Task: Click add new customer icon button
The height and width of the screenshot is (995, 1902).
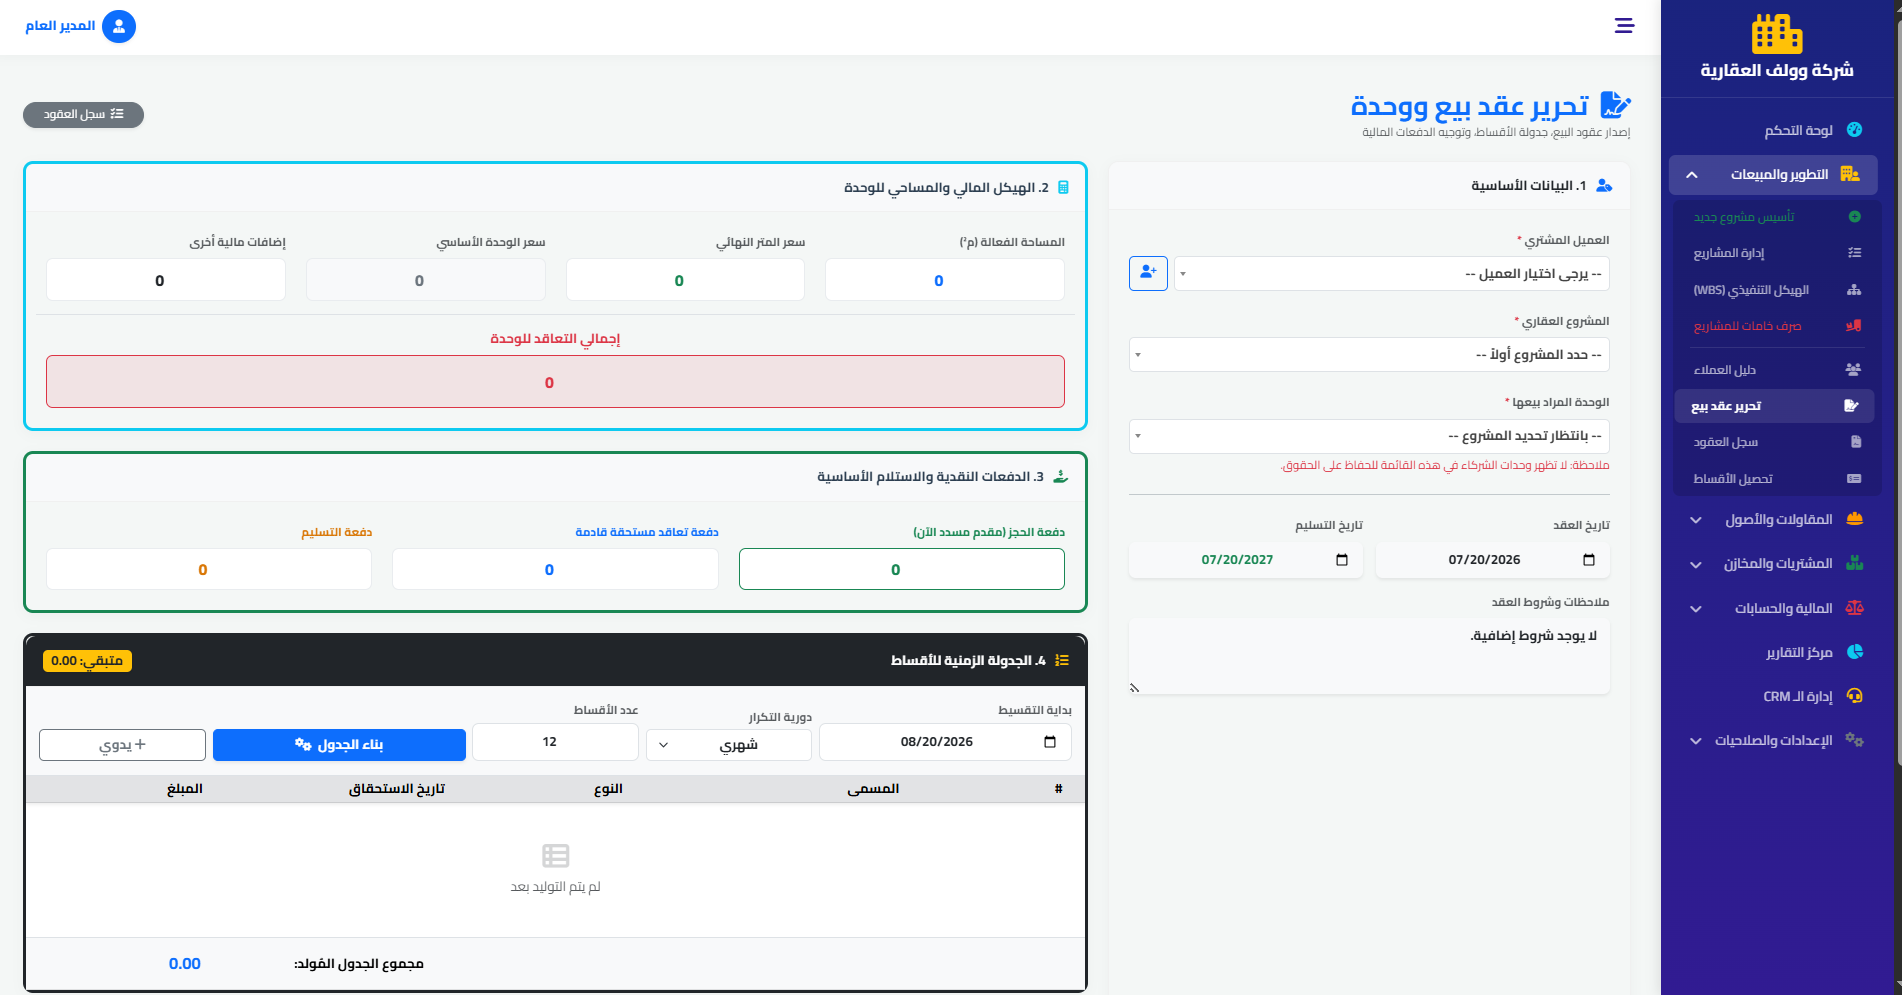Action: [x=1148, y=273]
